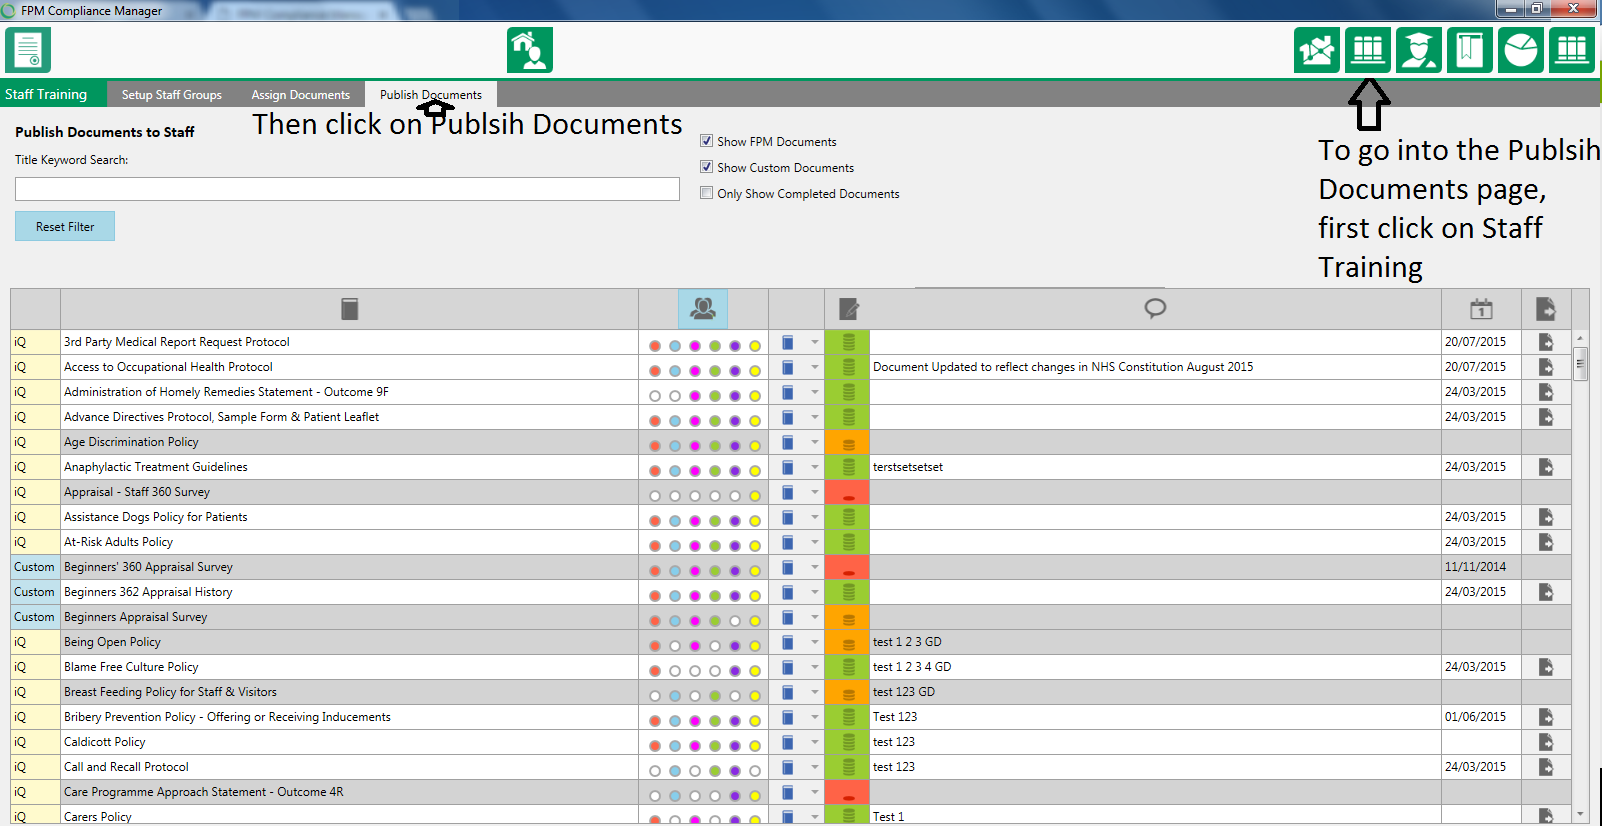The width and height of the screenshot is (1602, 826).
Task: Click the Reset Filter button
Action: click(x=65, y=226)
